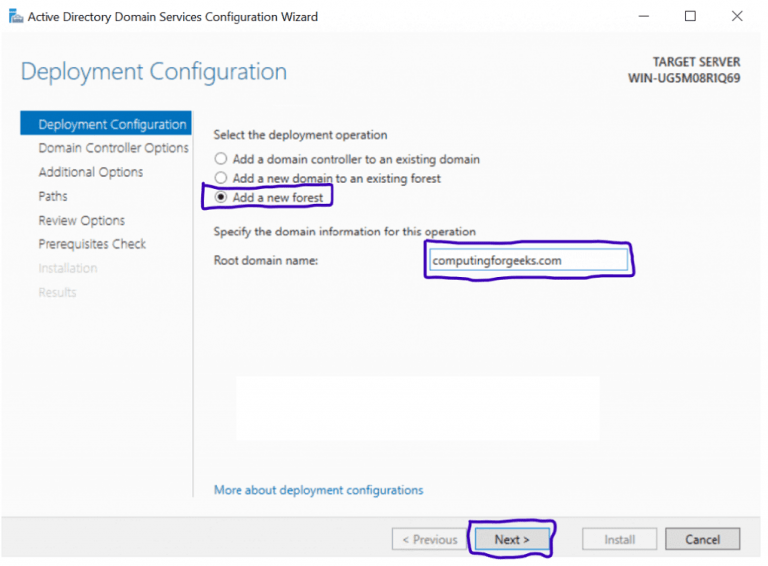The width and height of the screenshot is (768, 566).
Task: Click the Root domain name text field
Action: tap(528, 260)
